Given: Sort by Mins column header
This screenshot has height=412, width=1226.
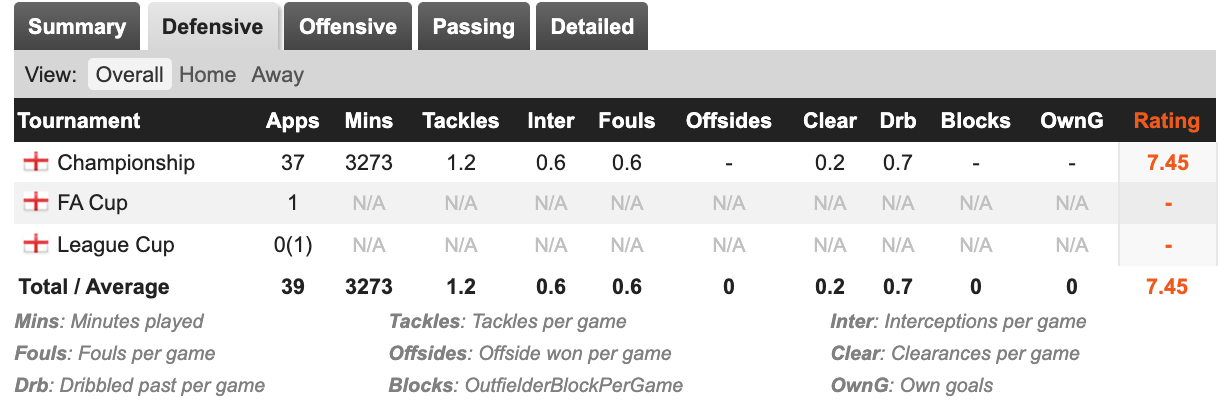Looking at the screenshot, I should 368,121.
